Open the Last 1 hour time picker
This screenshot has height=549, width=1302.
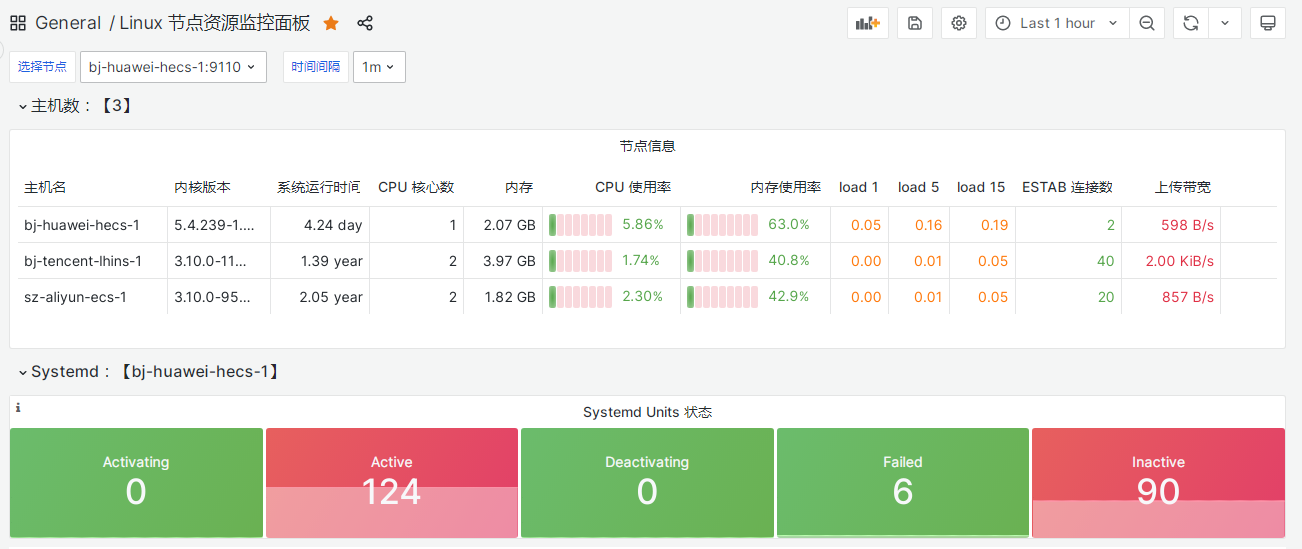tap(1057, 23)
